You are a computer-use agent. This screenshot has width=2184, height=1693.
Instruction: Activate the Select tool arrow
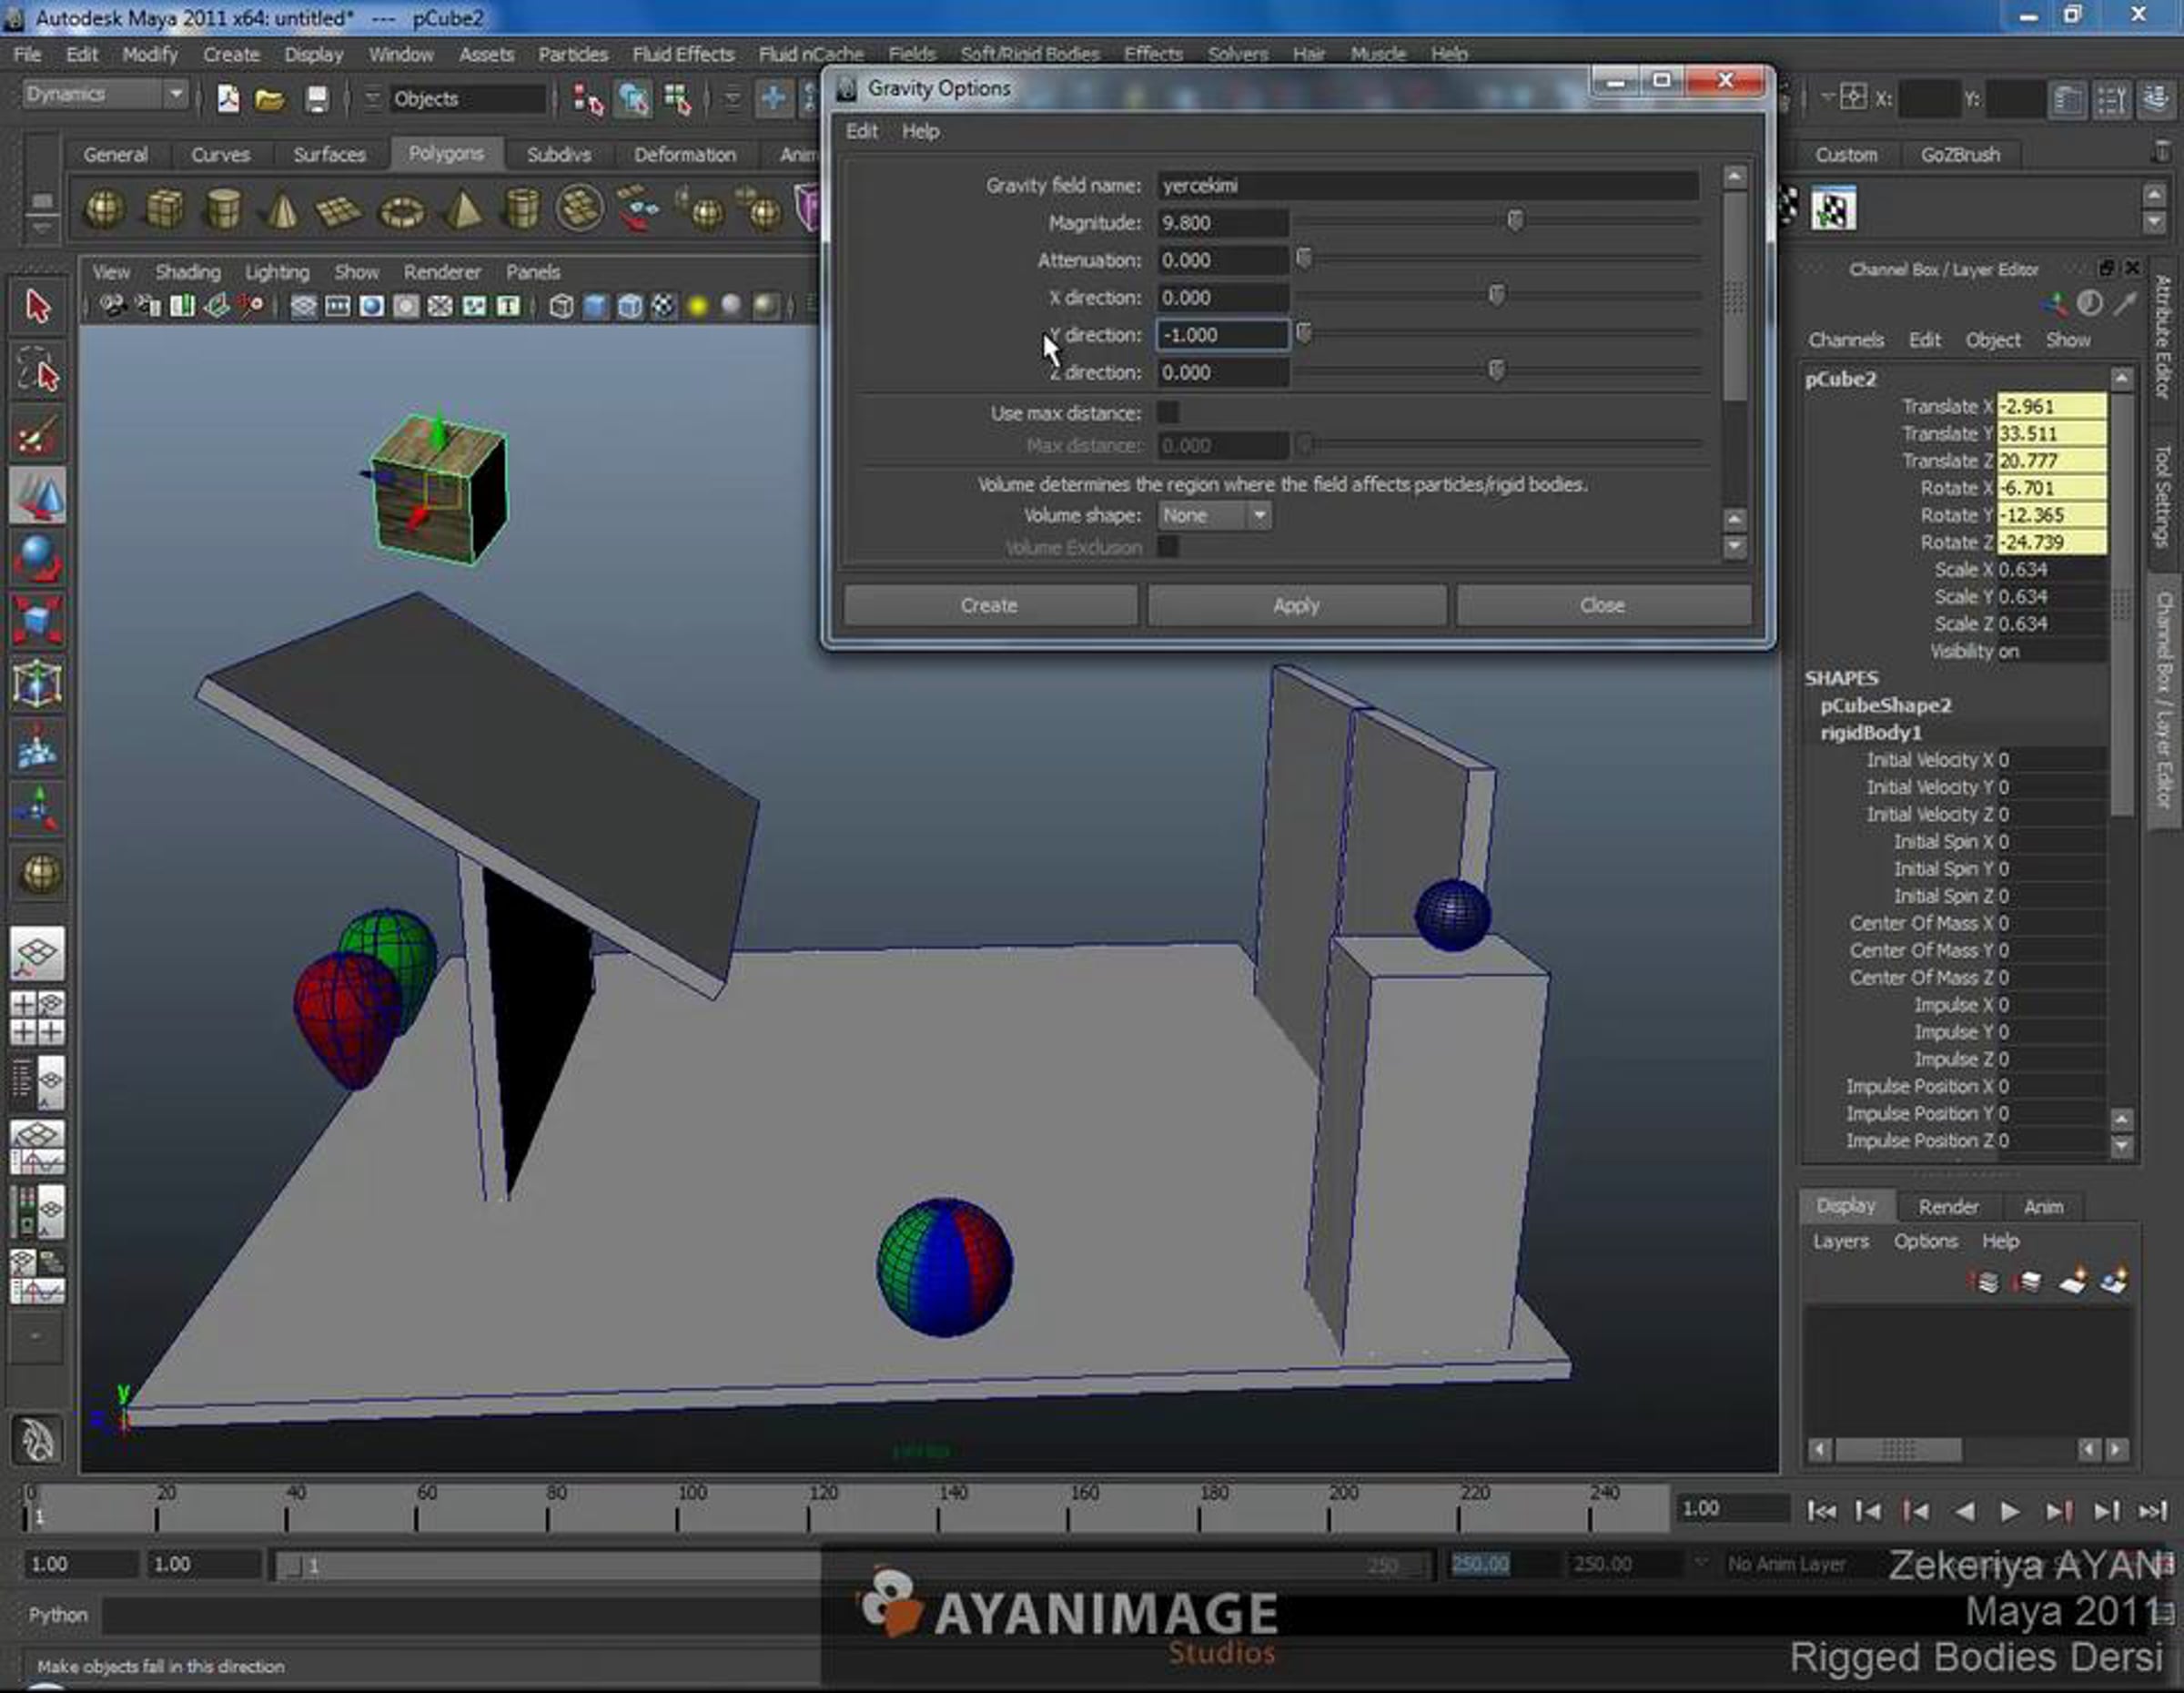click(x=38, y=307)
